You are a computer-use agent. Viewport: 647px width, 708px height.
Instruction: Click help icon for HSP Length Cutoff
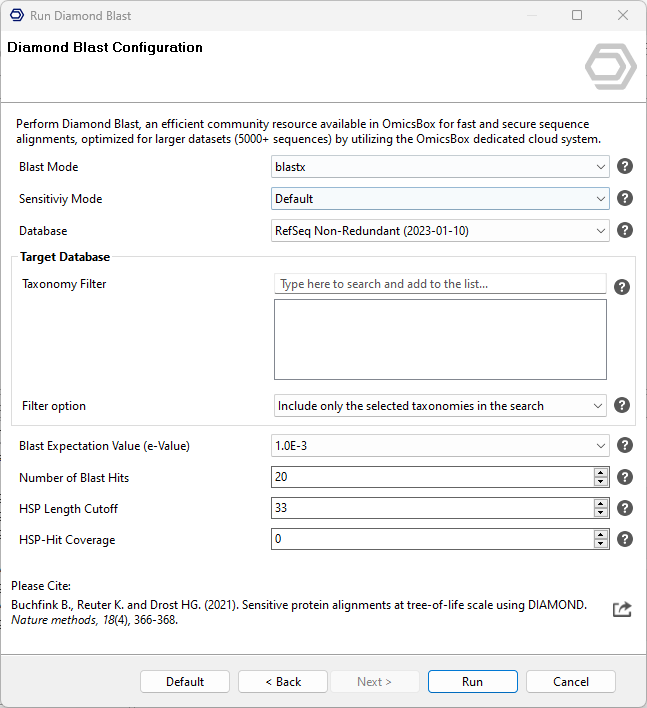[625, 509]
